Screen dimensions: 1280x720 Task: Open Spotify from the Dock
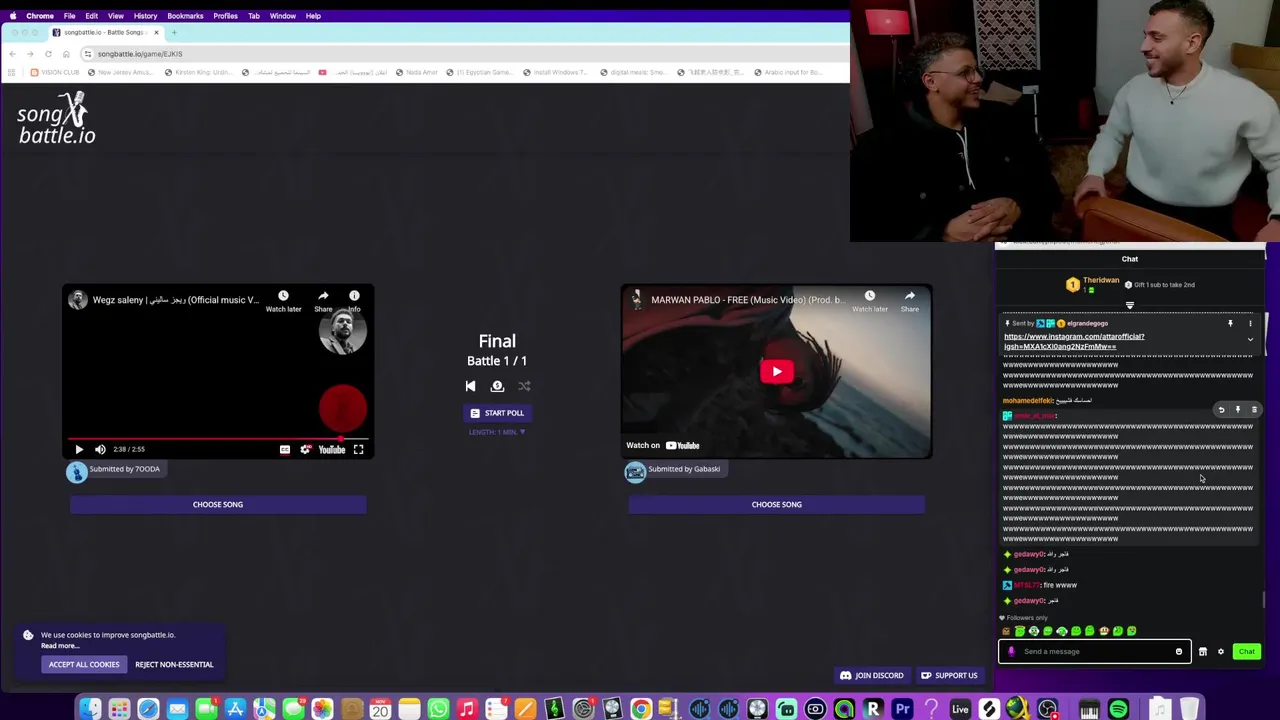(x=1118, y=709)
